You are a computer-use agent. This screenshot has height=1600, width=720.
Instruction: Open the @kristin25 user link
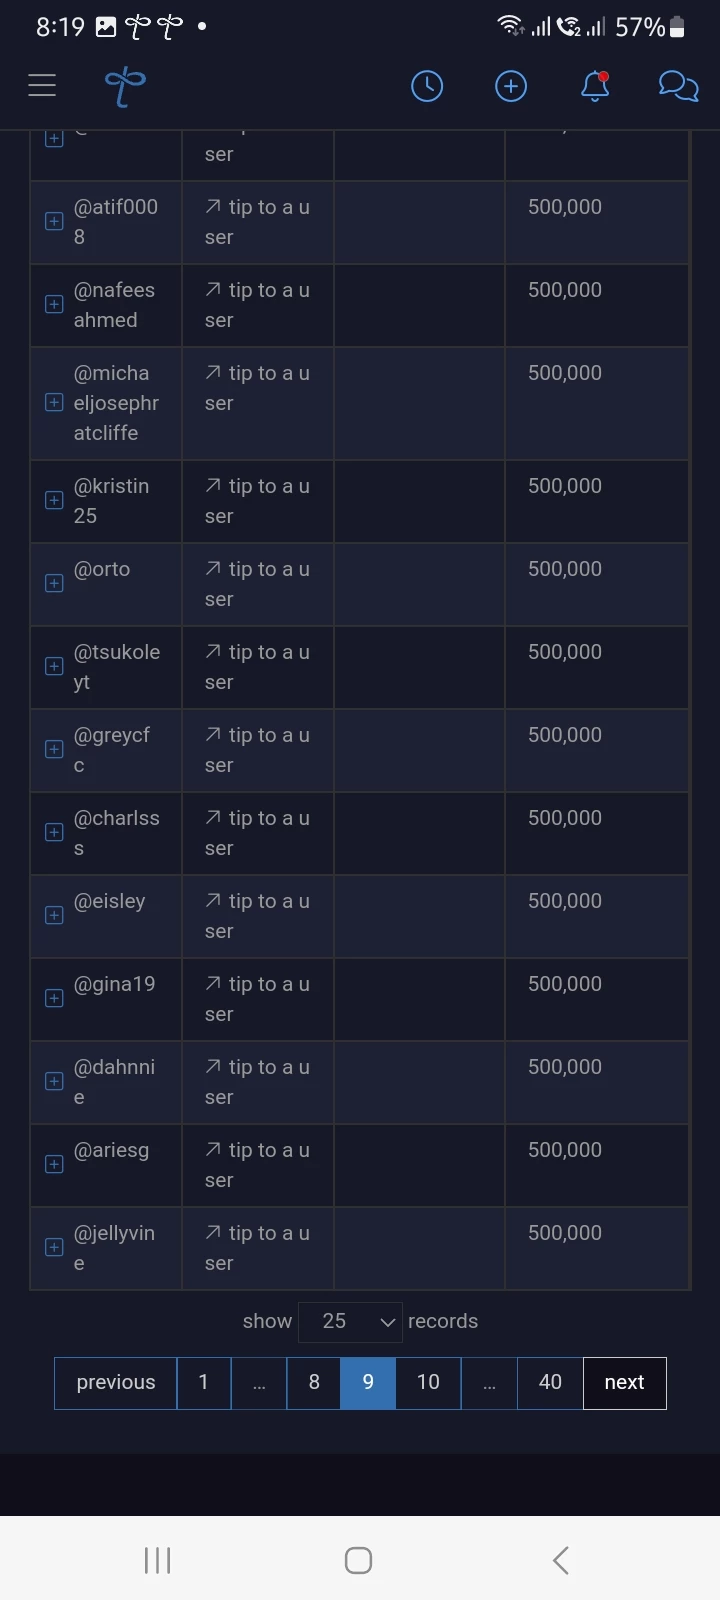(111, 501)
